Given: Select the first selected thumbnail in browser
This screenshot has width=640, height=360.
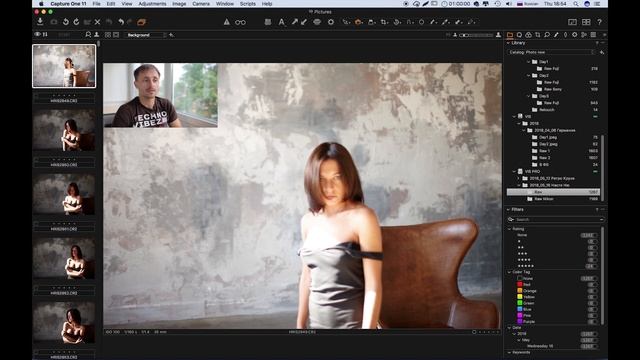Looking at the screenshot, I should click(x=64, y=66).
